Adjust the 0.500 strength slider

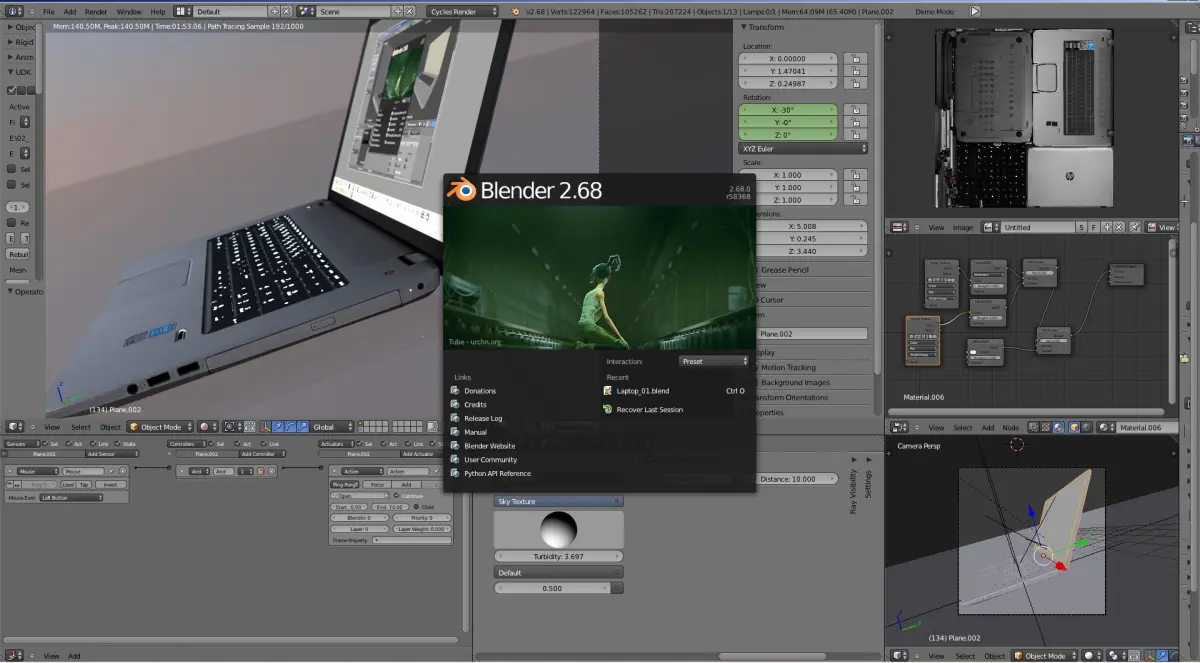[x=551, y=588]
